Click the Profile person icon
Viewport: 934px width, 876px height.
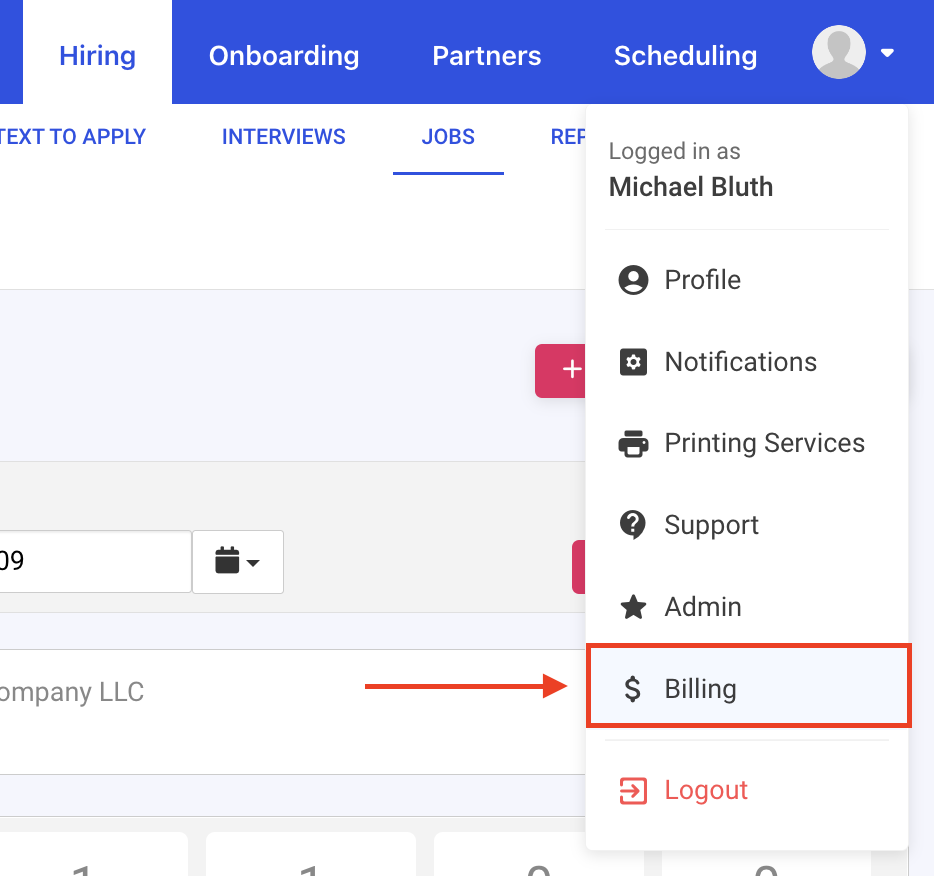point(633,280)
